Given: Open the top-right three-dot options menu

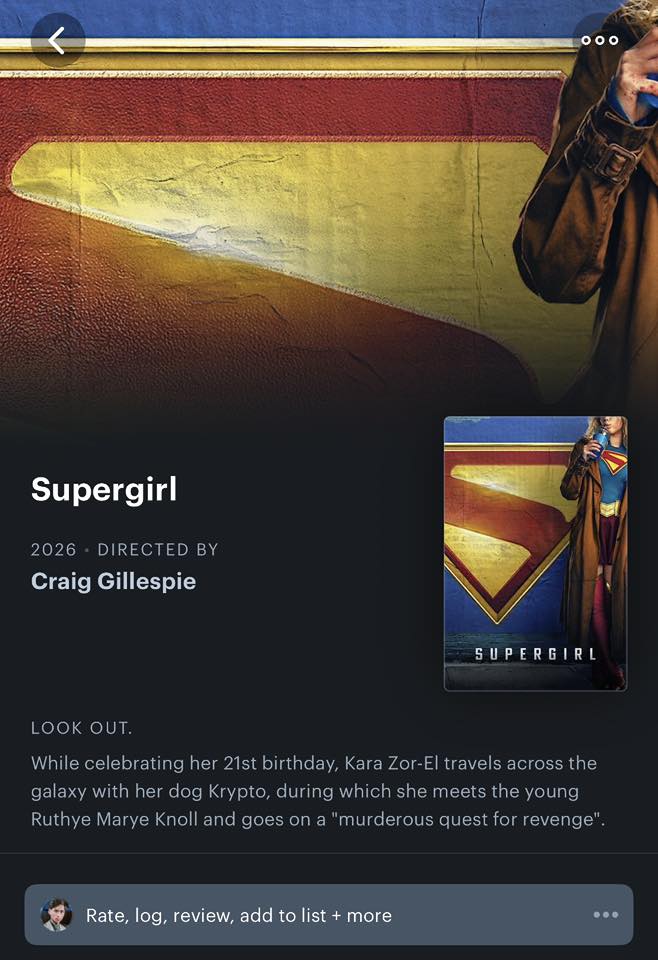Looking at the screenshot, I should 599,40.
